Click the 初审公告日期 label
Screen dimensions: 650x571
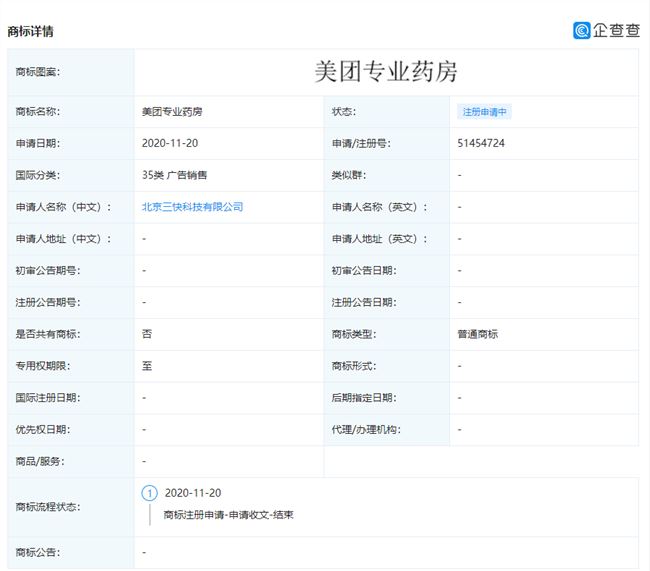click(364, 270)
